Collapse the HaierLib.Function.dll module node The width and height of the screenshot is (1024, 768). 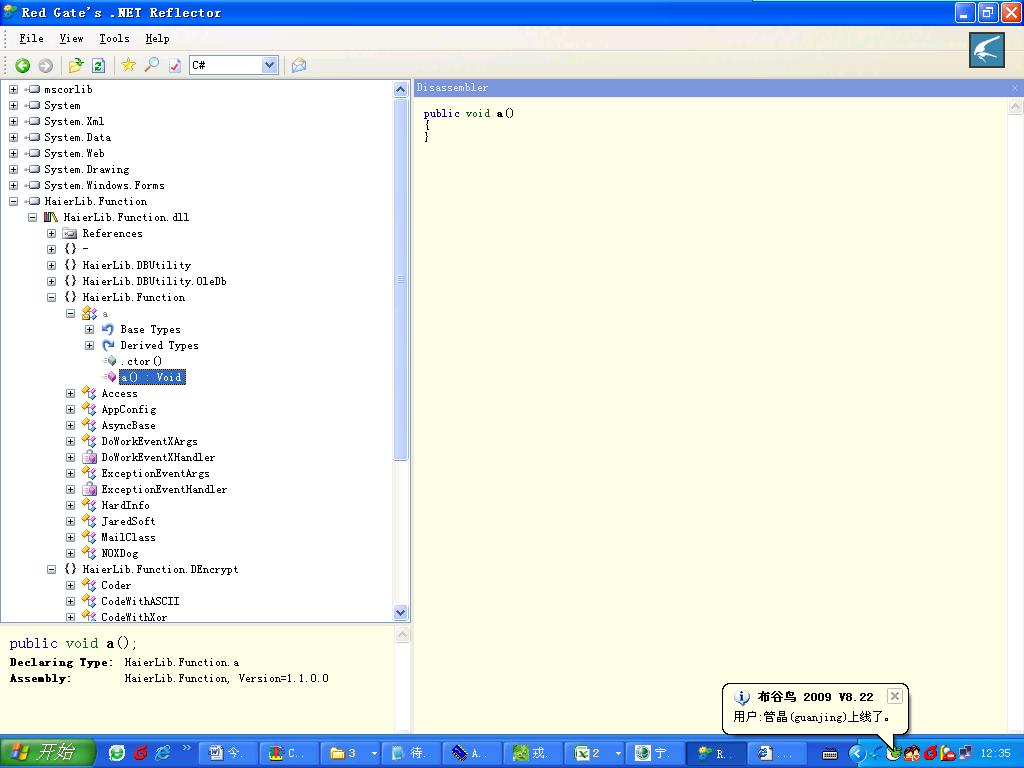click(33, 217)
